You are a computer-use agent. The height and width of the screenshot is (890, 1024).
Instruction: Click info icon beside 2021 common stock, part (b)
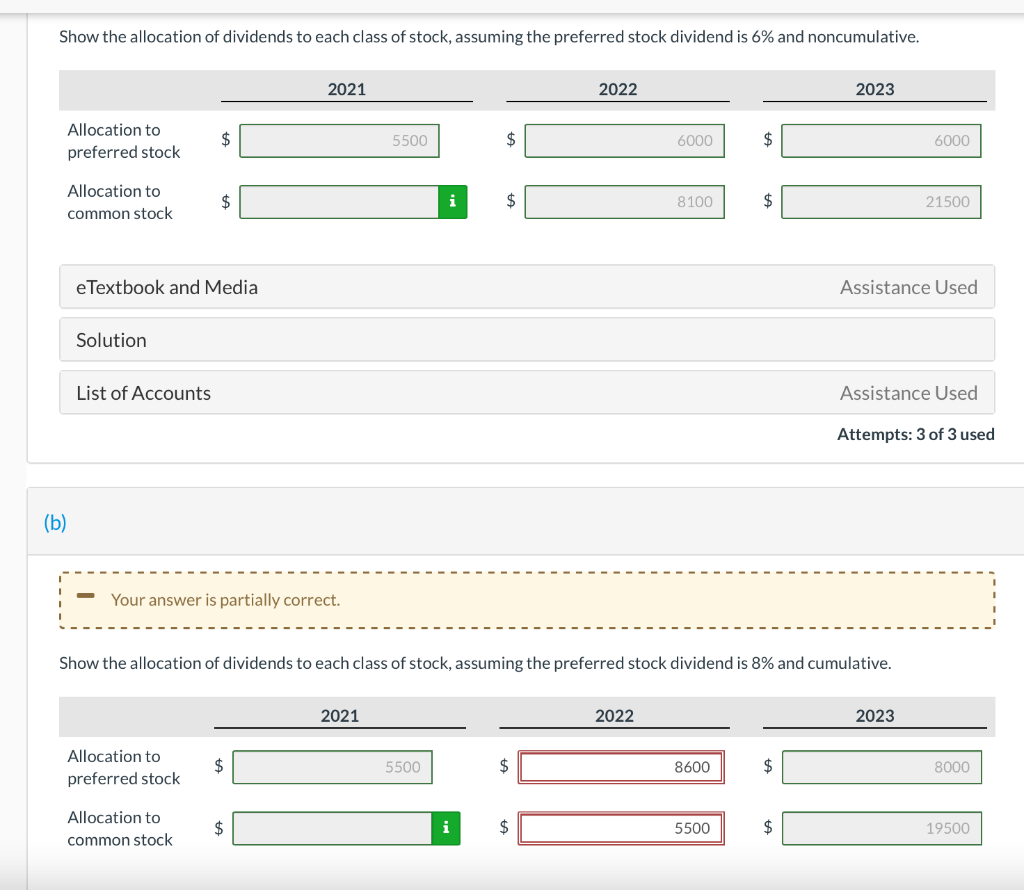coord(446,828)
